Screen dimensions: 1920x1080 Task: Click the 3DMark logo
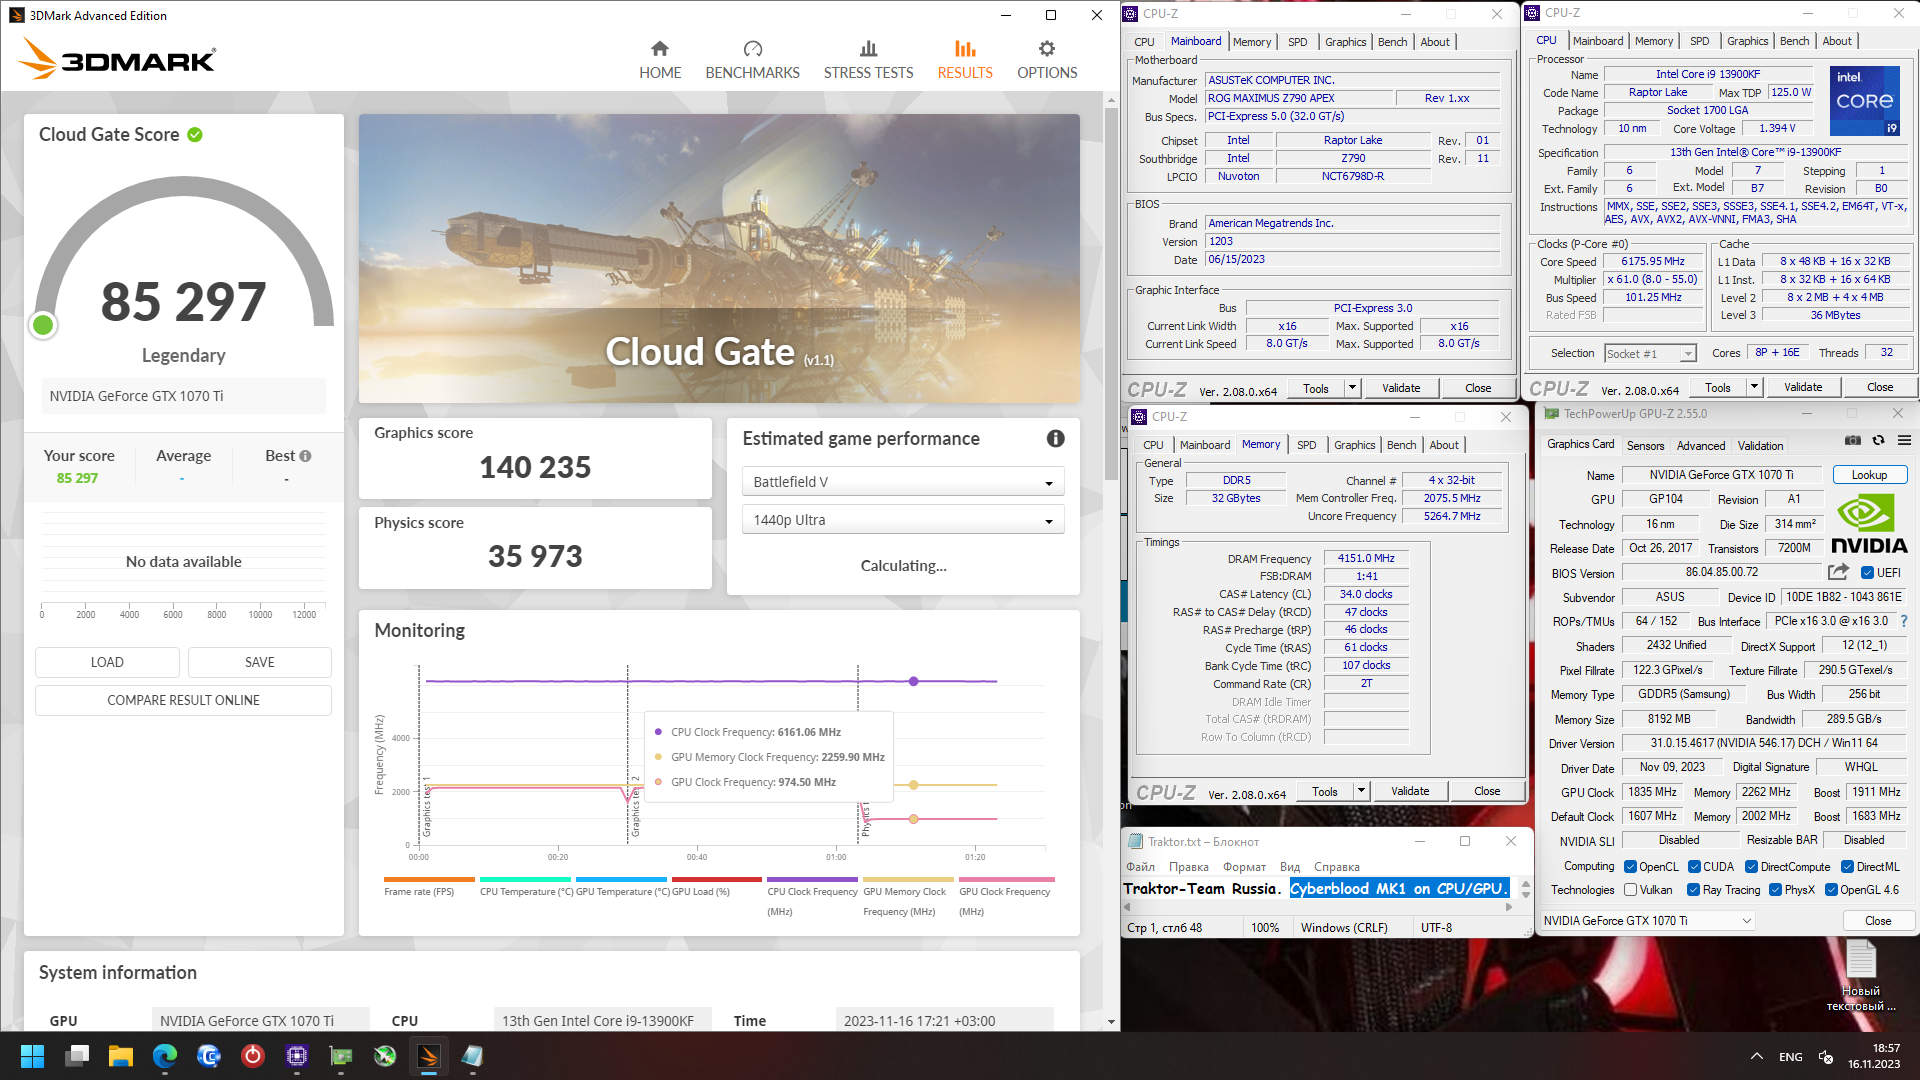tap(117, 59)
